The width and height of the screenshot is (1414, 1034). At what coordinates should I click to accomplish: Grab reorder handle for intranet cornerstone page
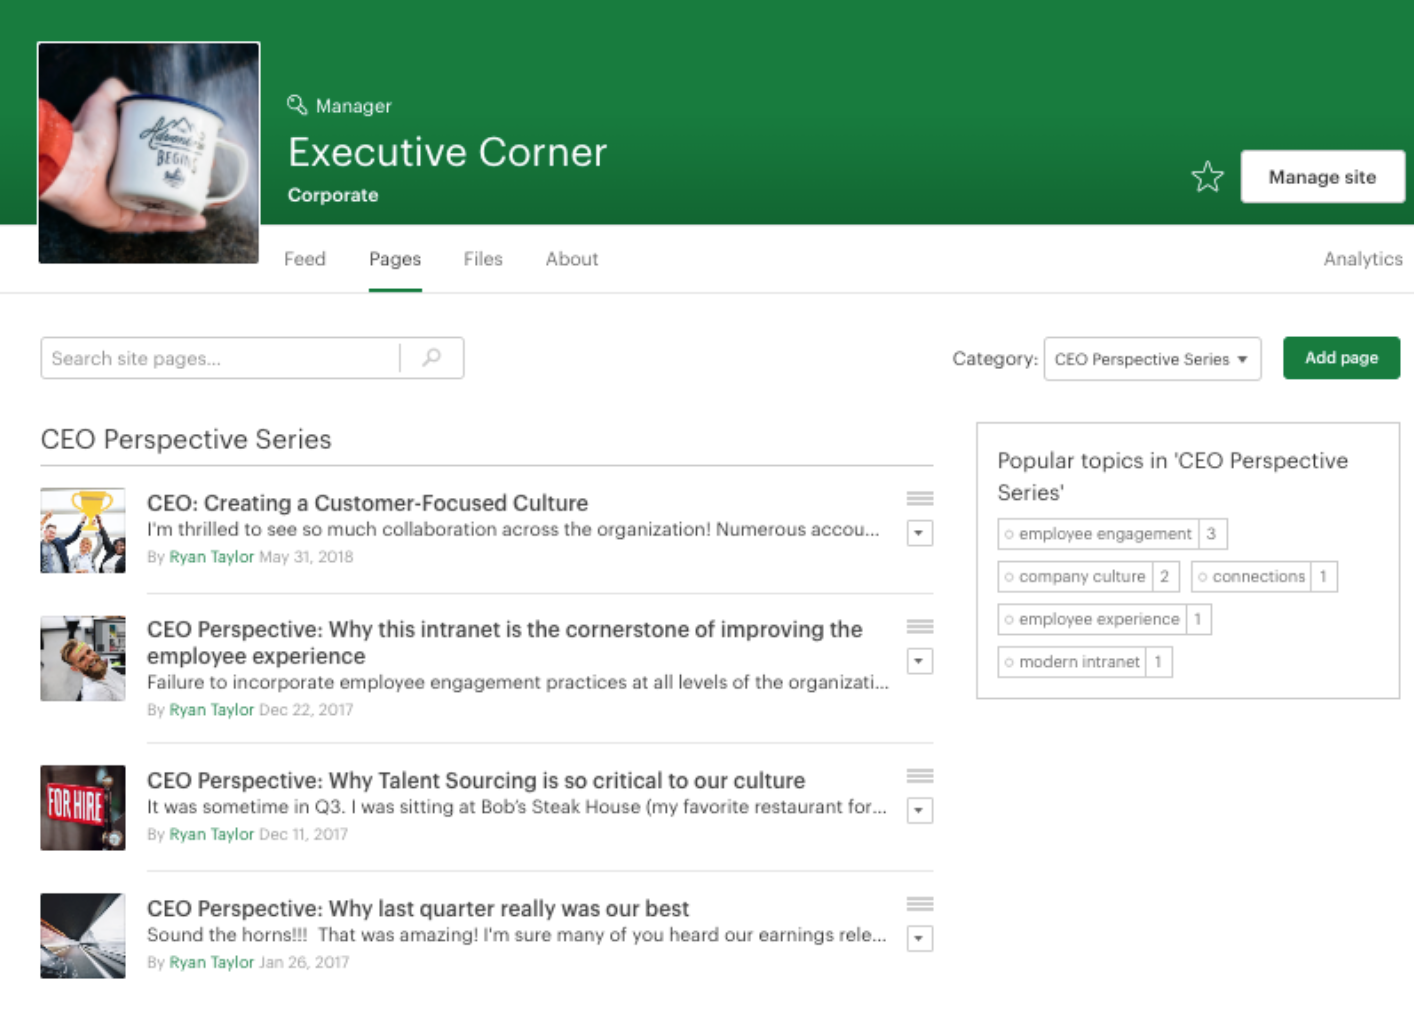coord(920,626)
